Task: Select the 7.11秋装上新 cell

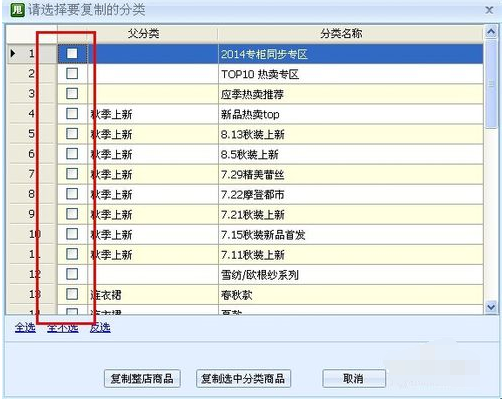Action: (x=351, y=254)
